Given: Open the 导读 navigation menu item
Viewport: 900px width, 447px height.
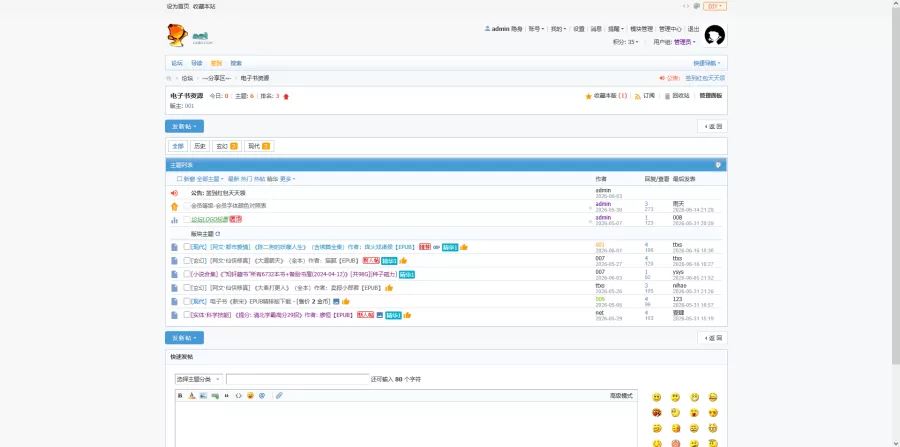Looking at the screenshot, I should [x=197, y=63].
